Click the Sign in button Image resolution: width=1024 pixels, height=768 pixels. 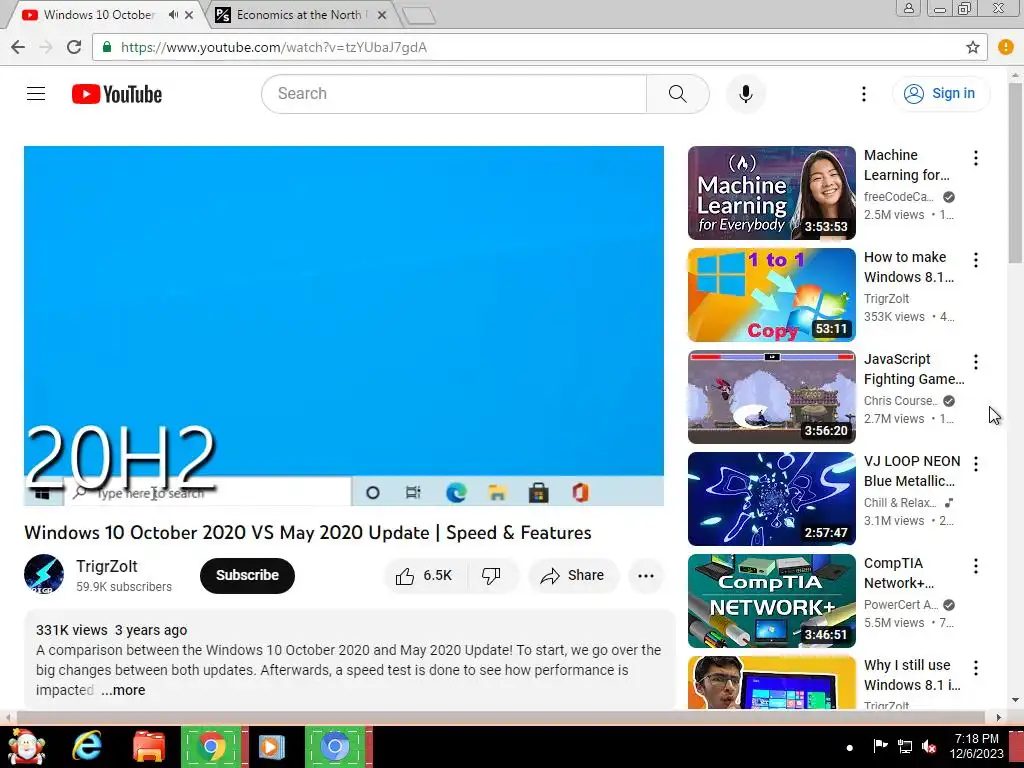(940, 94)
